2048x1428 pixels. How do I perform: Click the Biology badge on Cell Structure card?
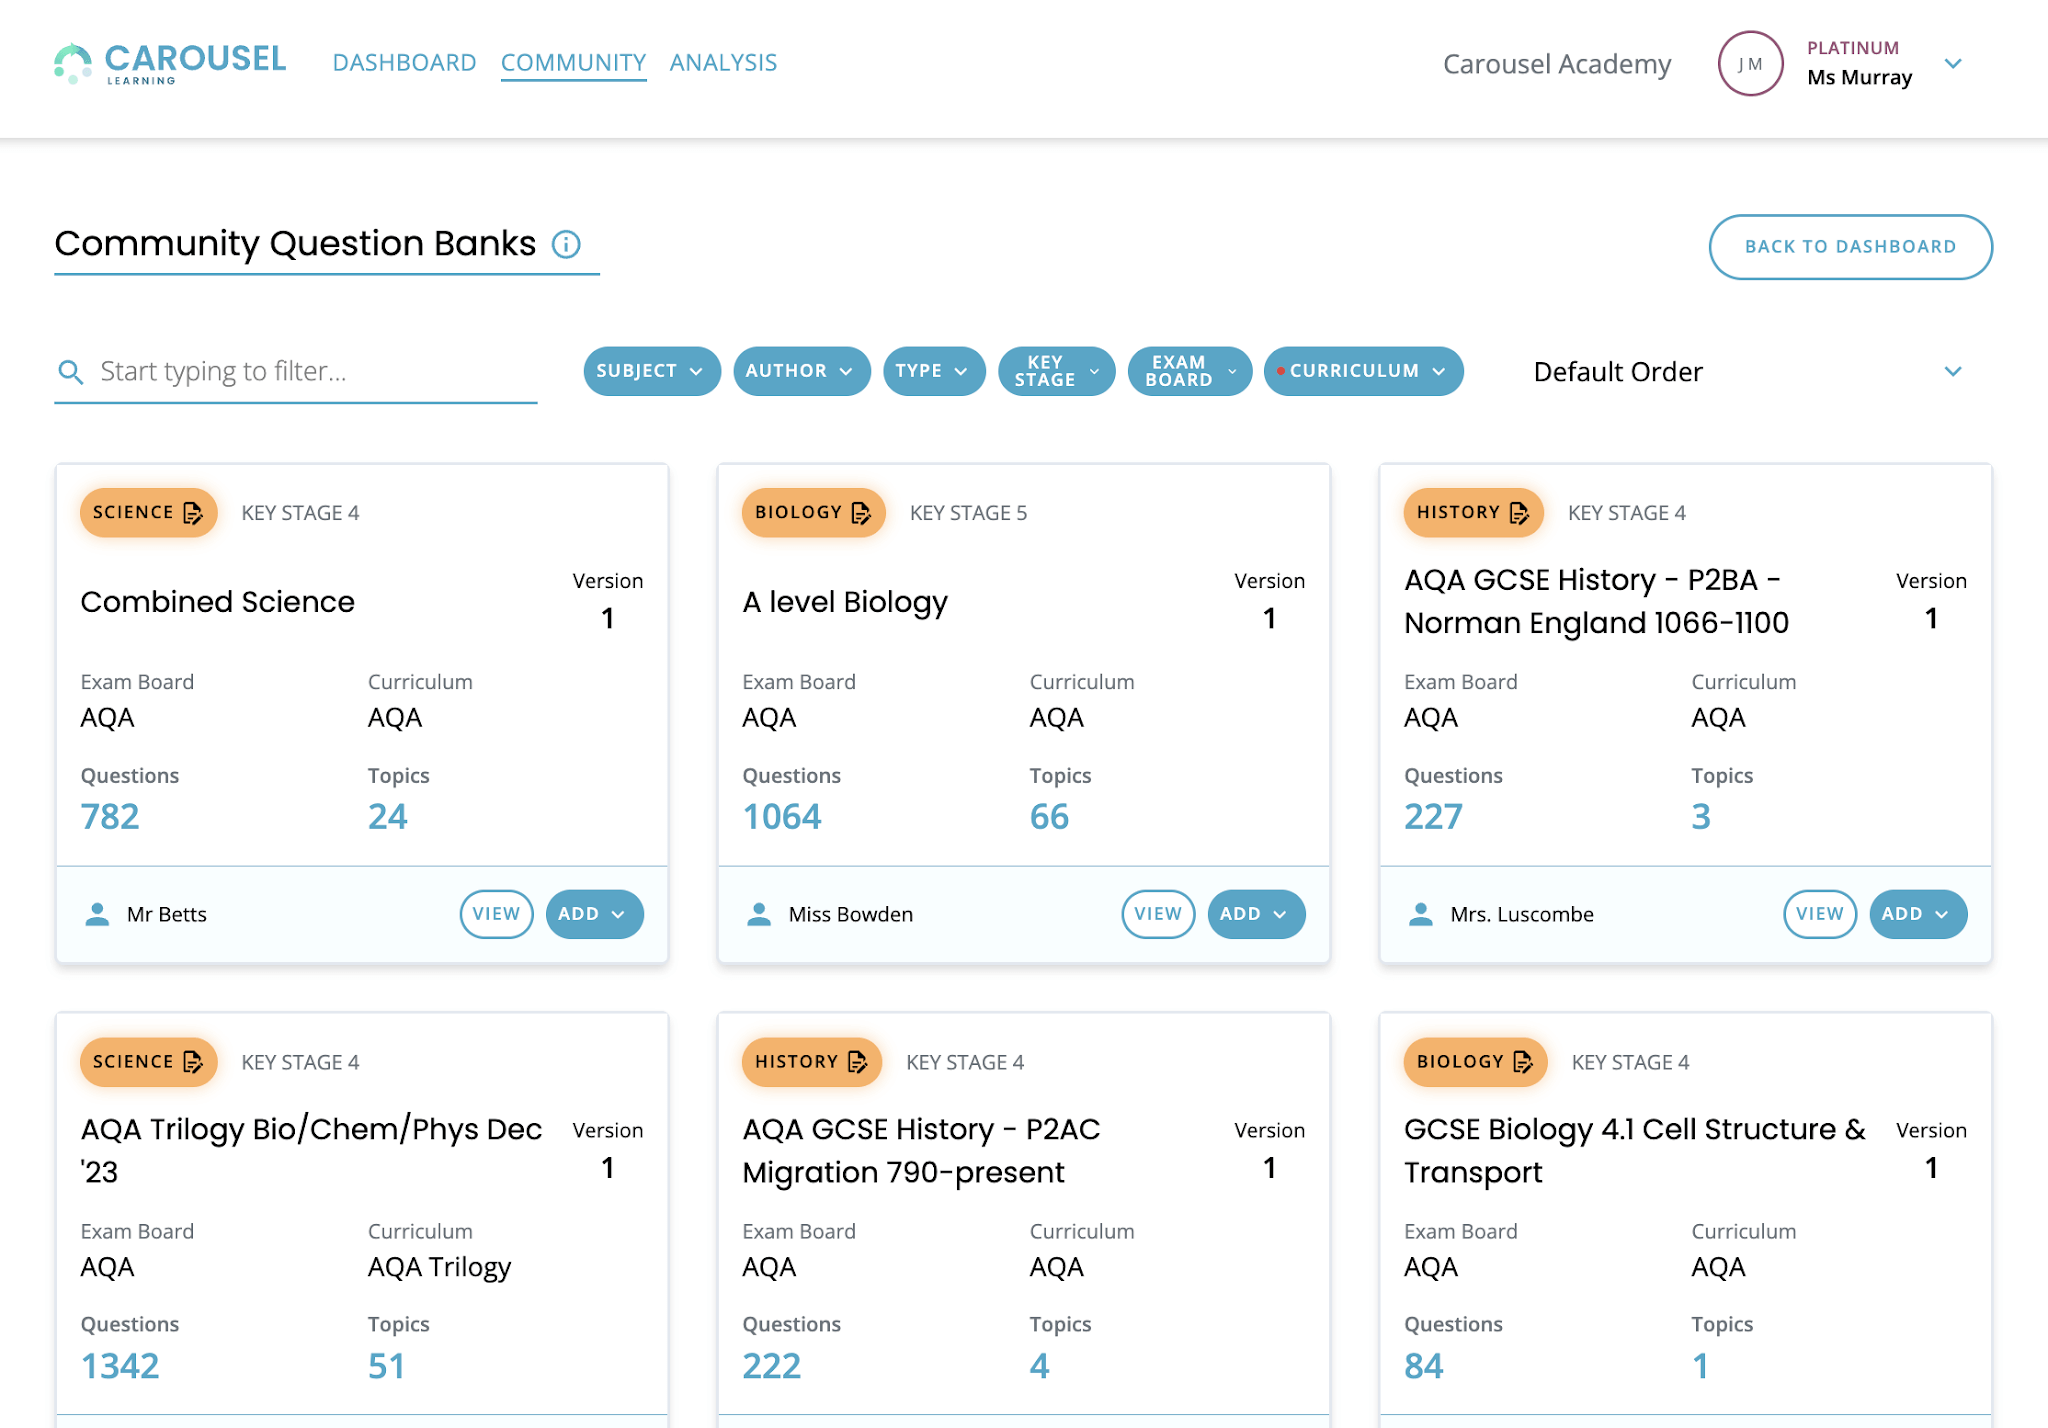1474,1061
